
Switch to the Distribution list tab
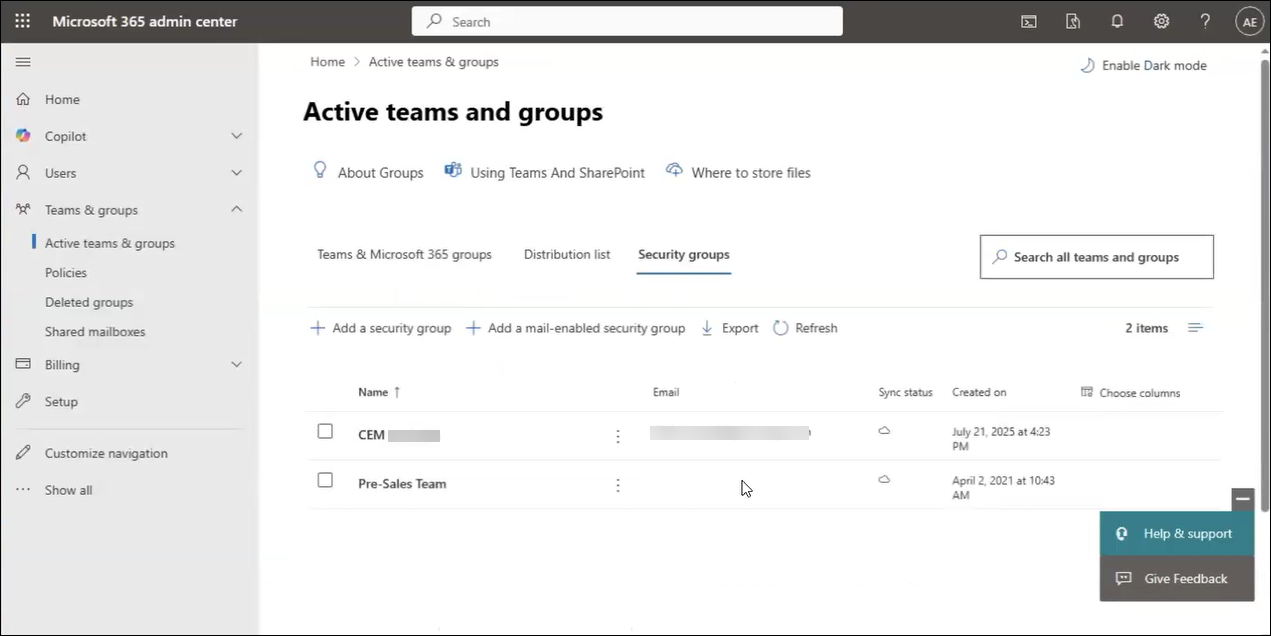pyautogui.click(x=566, y=254)
